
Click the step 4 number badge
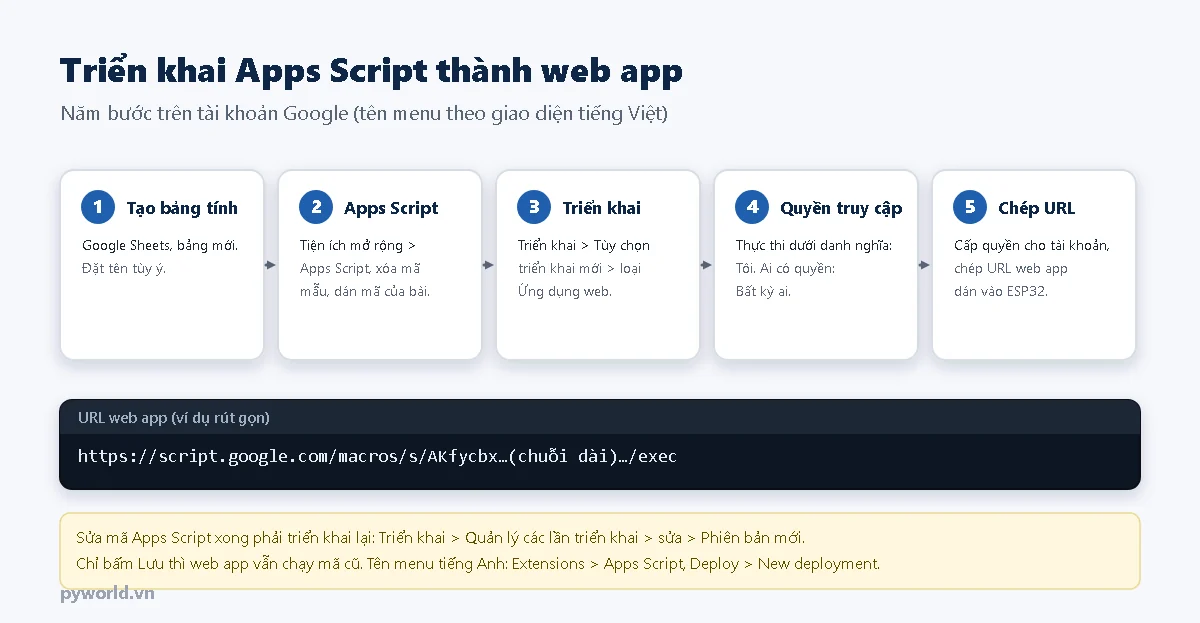[752, 207]
